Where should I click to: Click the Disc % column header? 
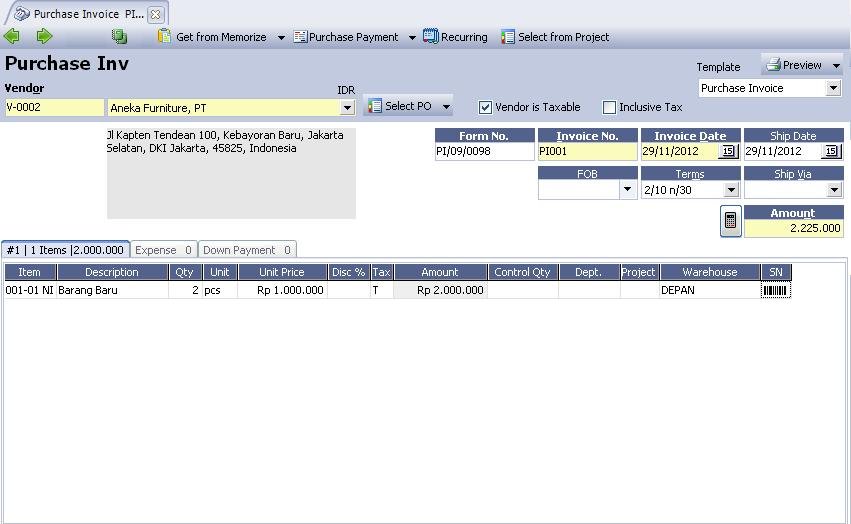tap(348, 272)
